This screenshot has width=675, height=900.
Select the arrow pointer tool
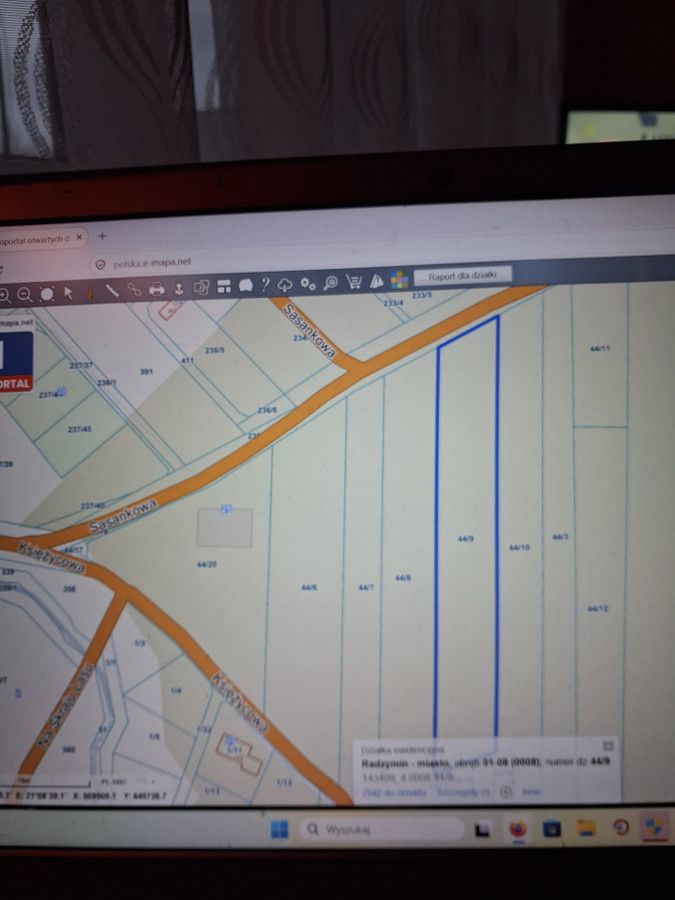pyautogui.click(x=68, y=293)
